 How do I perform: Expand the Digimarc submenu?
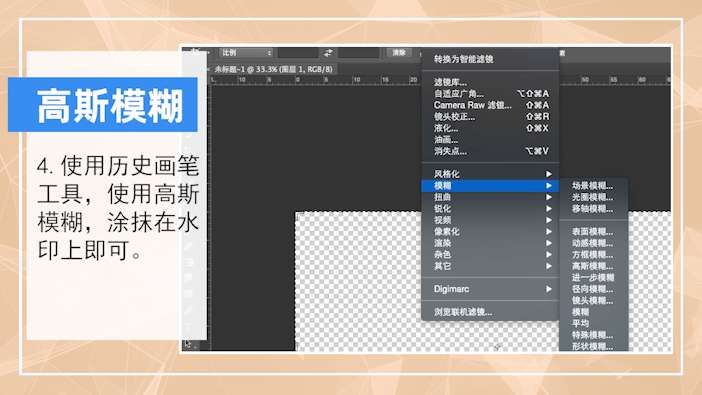point(490,289)
